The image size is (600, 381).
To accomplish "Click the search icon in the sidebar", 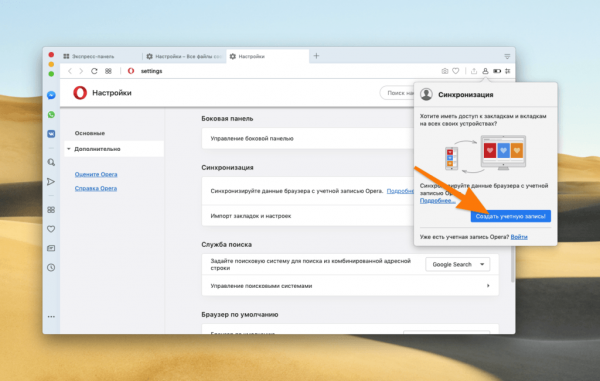I will coord(51,162).
